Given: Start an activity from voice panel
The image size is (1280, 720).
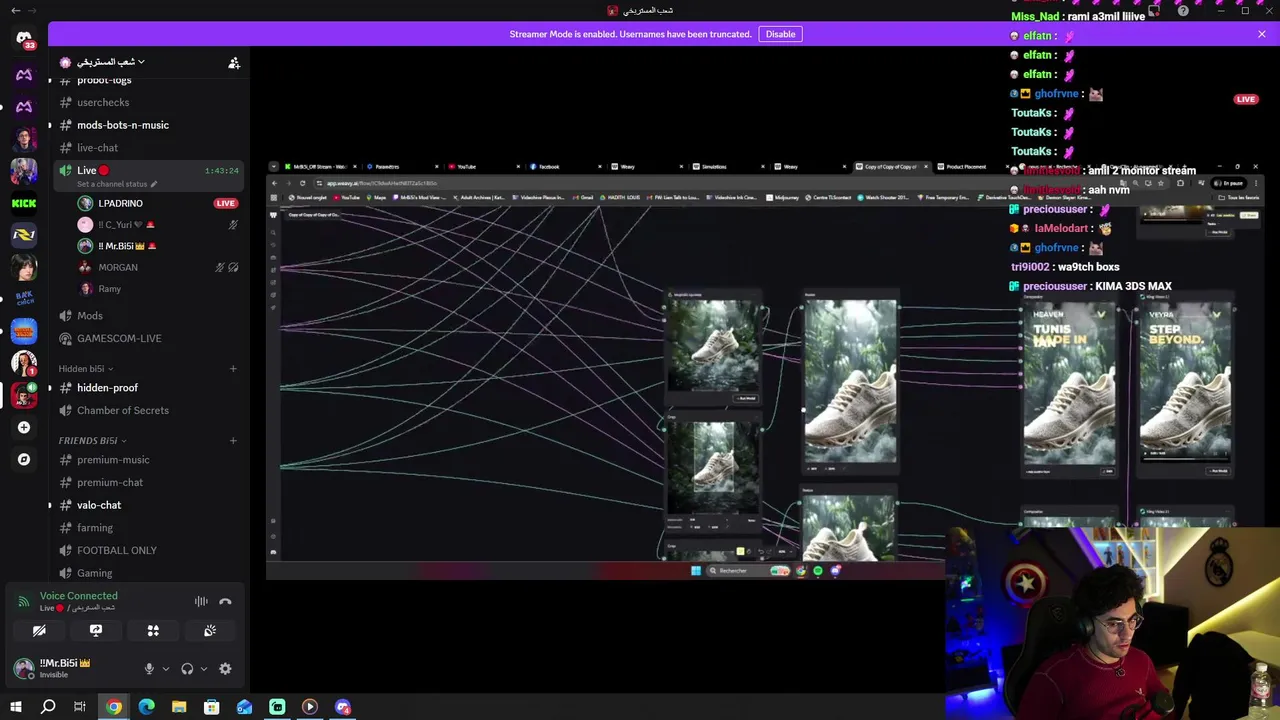Looking at the screenshot, I should point(153,631).
